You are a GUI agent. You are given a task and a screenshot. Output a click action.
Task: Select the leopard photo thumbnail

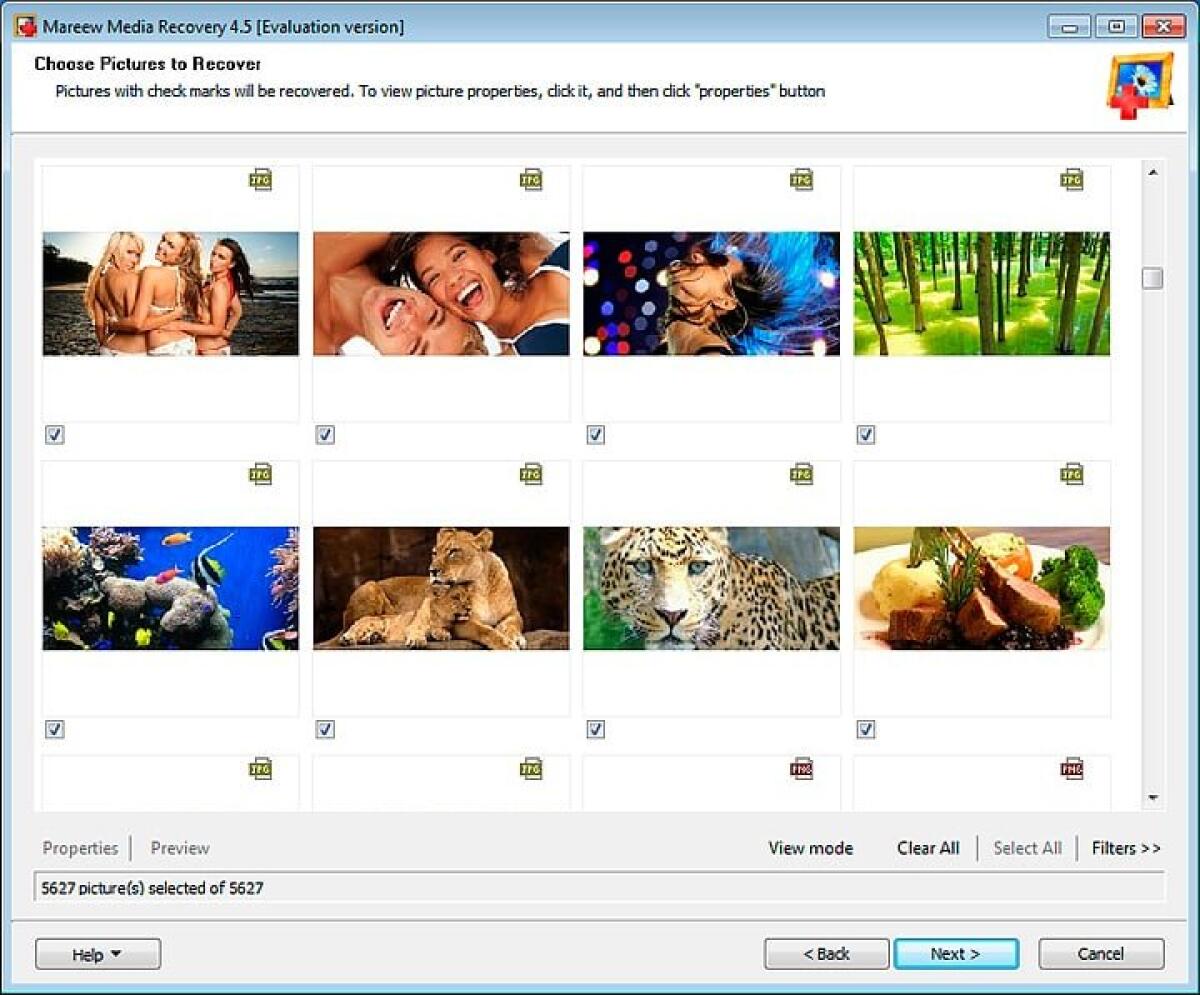click(x=711, y=588)
